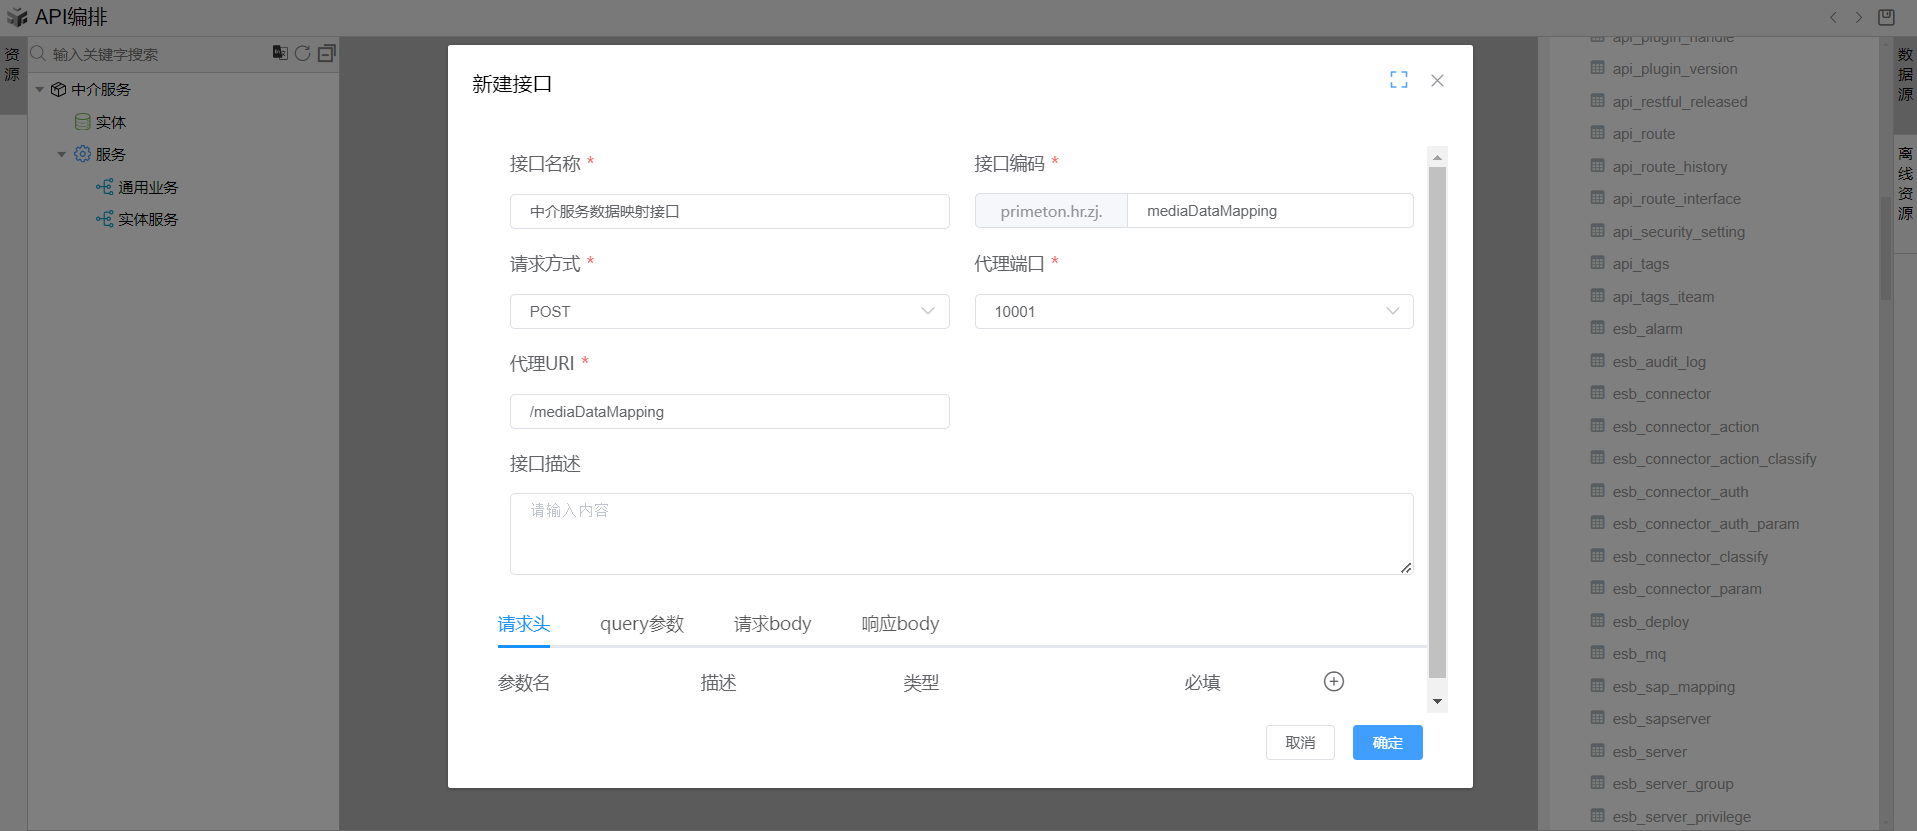
Task: Collapse the 中介服务 root node
Action: 40,89
